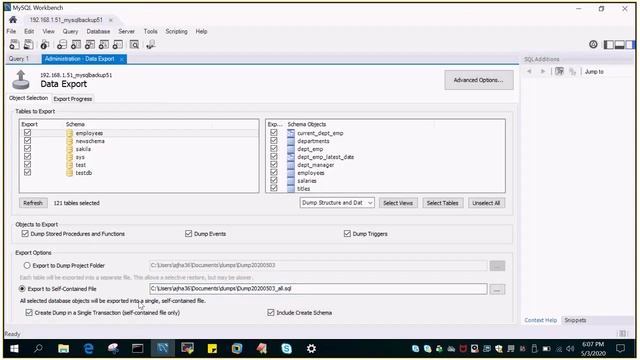Open Microsoft Edge from taskbar
The height and width of the screenshot is (360, 640).
coord(88,349)
